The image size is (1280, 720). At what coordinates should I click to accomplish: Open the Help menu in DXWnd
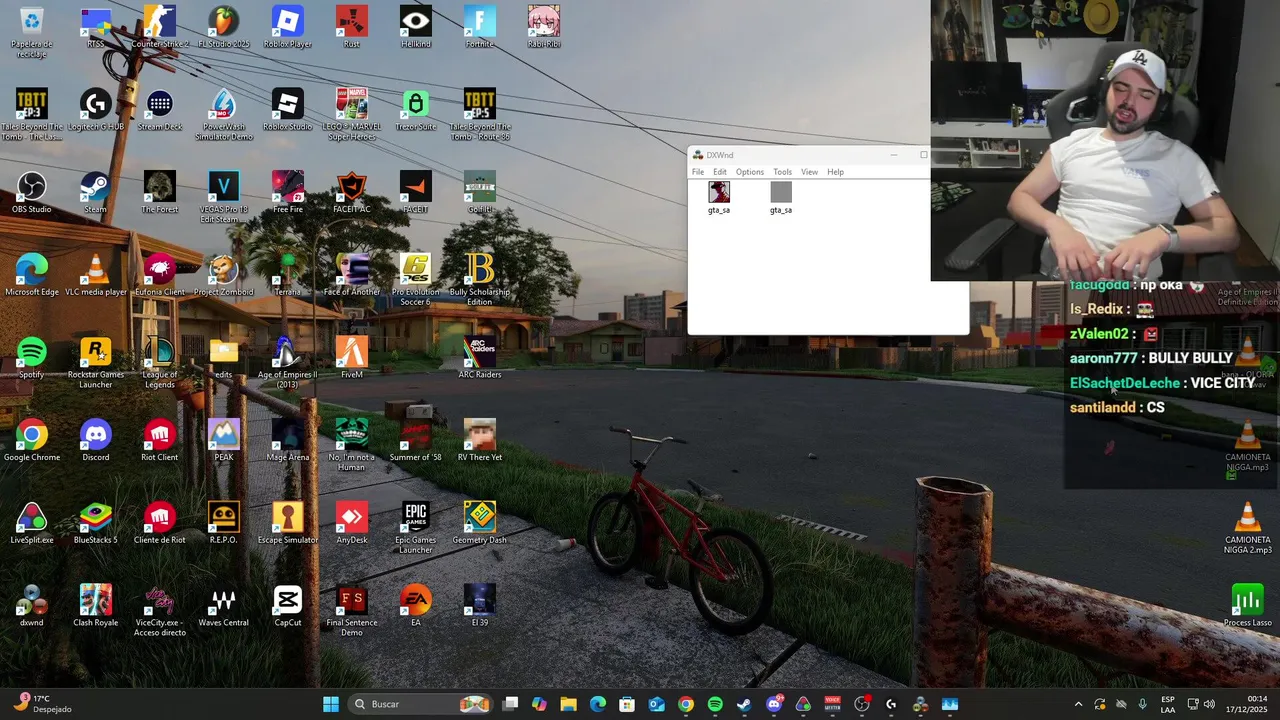835,172
